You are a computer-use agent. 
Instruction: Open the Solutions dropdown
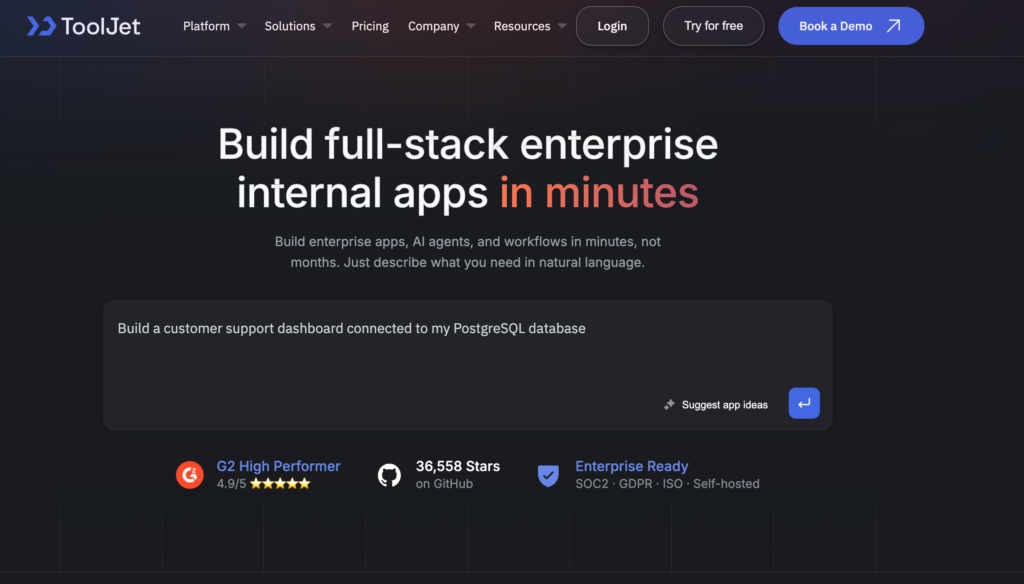[x=298, y=26]
